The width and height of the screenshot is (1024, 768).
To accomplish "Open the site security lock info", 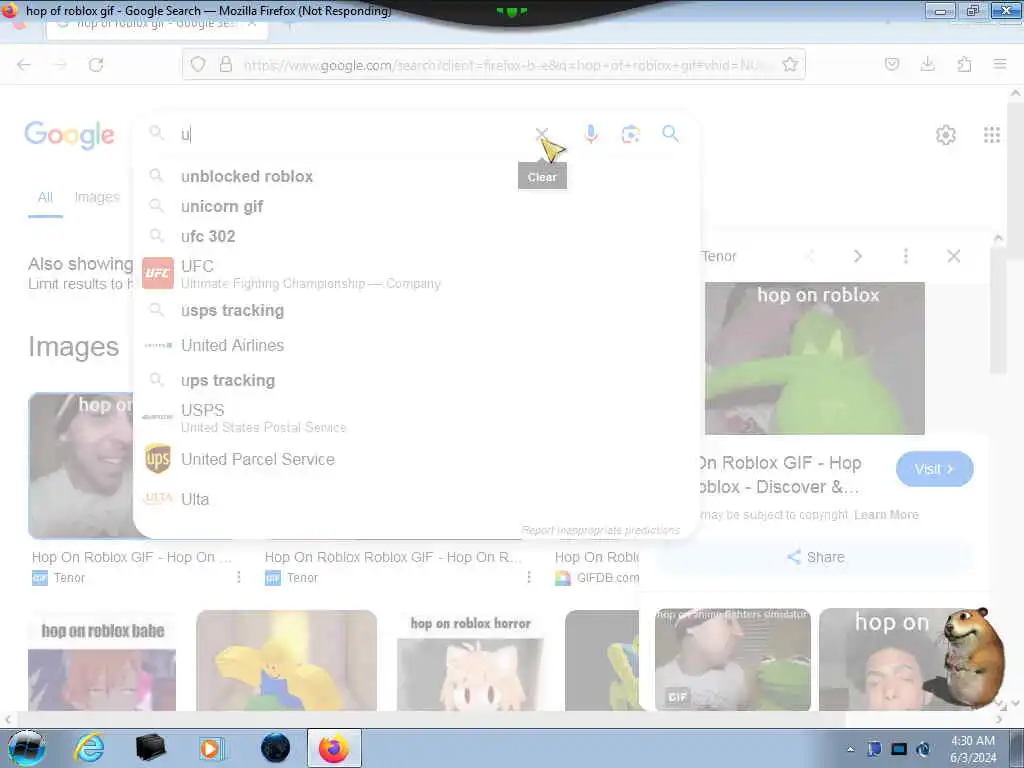I will 225,64.
